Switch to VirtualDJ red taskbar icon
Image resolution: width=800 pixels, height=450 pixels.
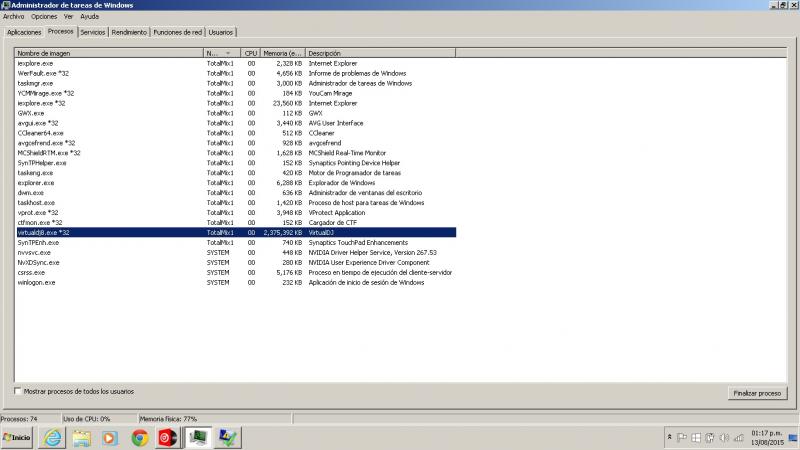pos(168,438)
